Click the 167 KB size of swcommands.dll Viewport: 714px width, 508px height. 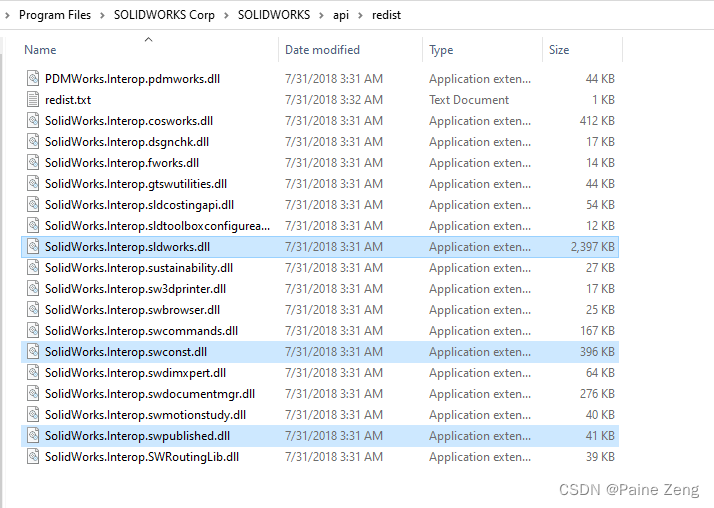[597, 330]
